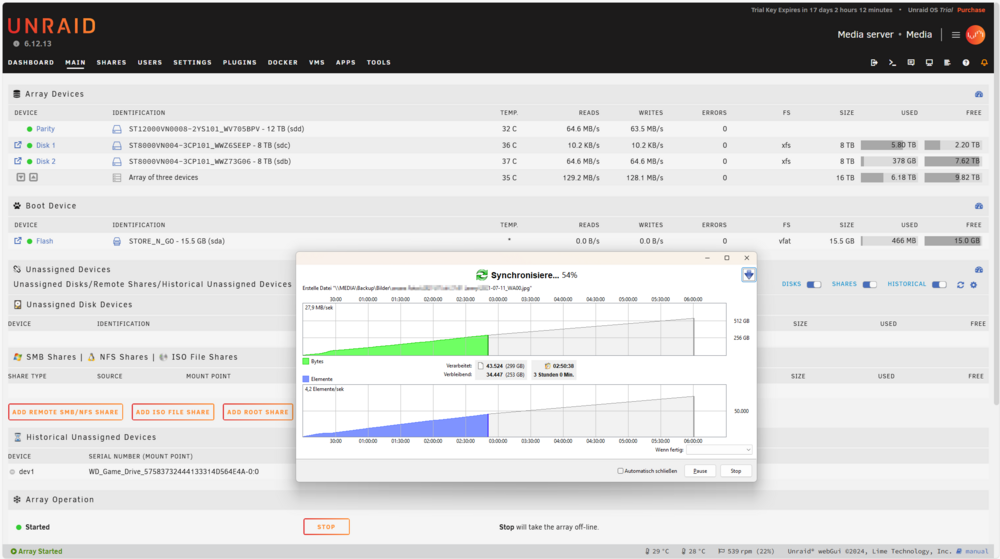This screenshot has width=1000, height=559.
Task: Open the SHARES menu tab
Action: pyautogui.click(x=112, y=62)
